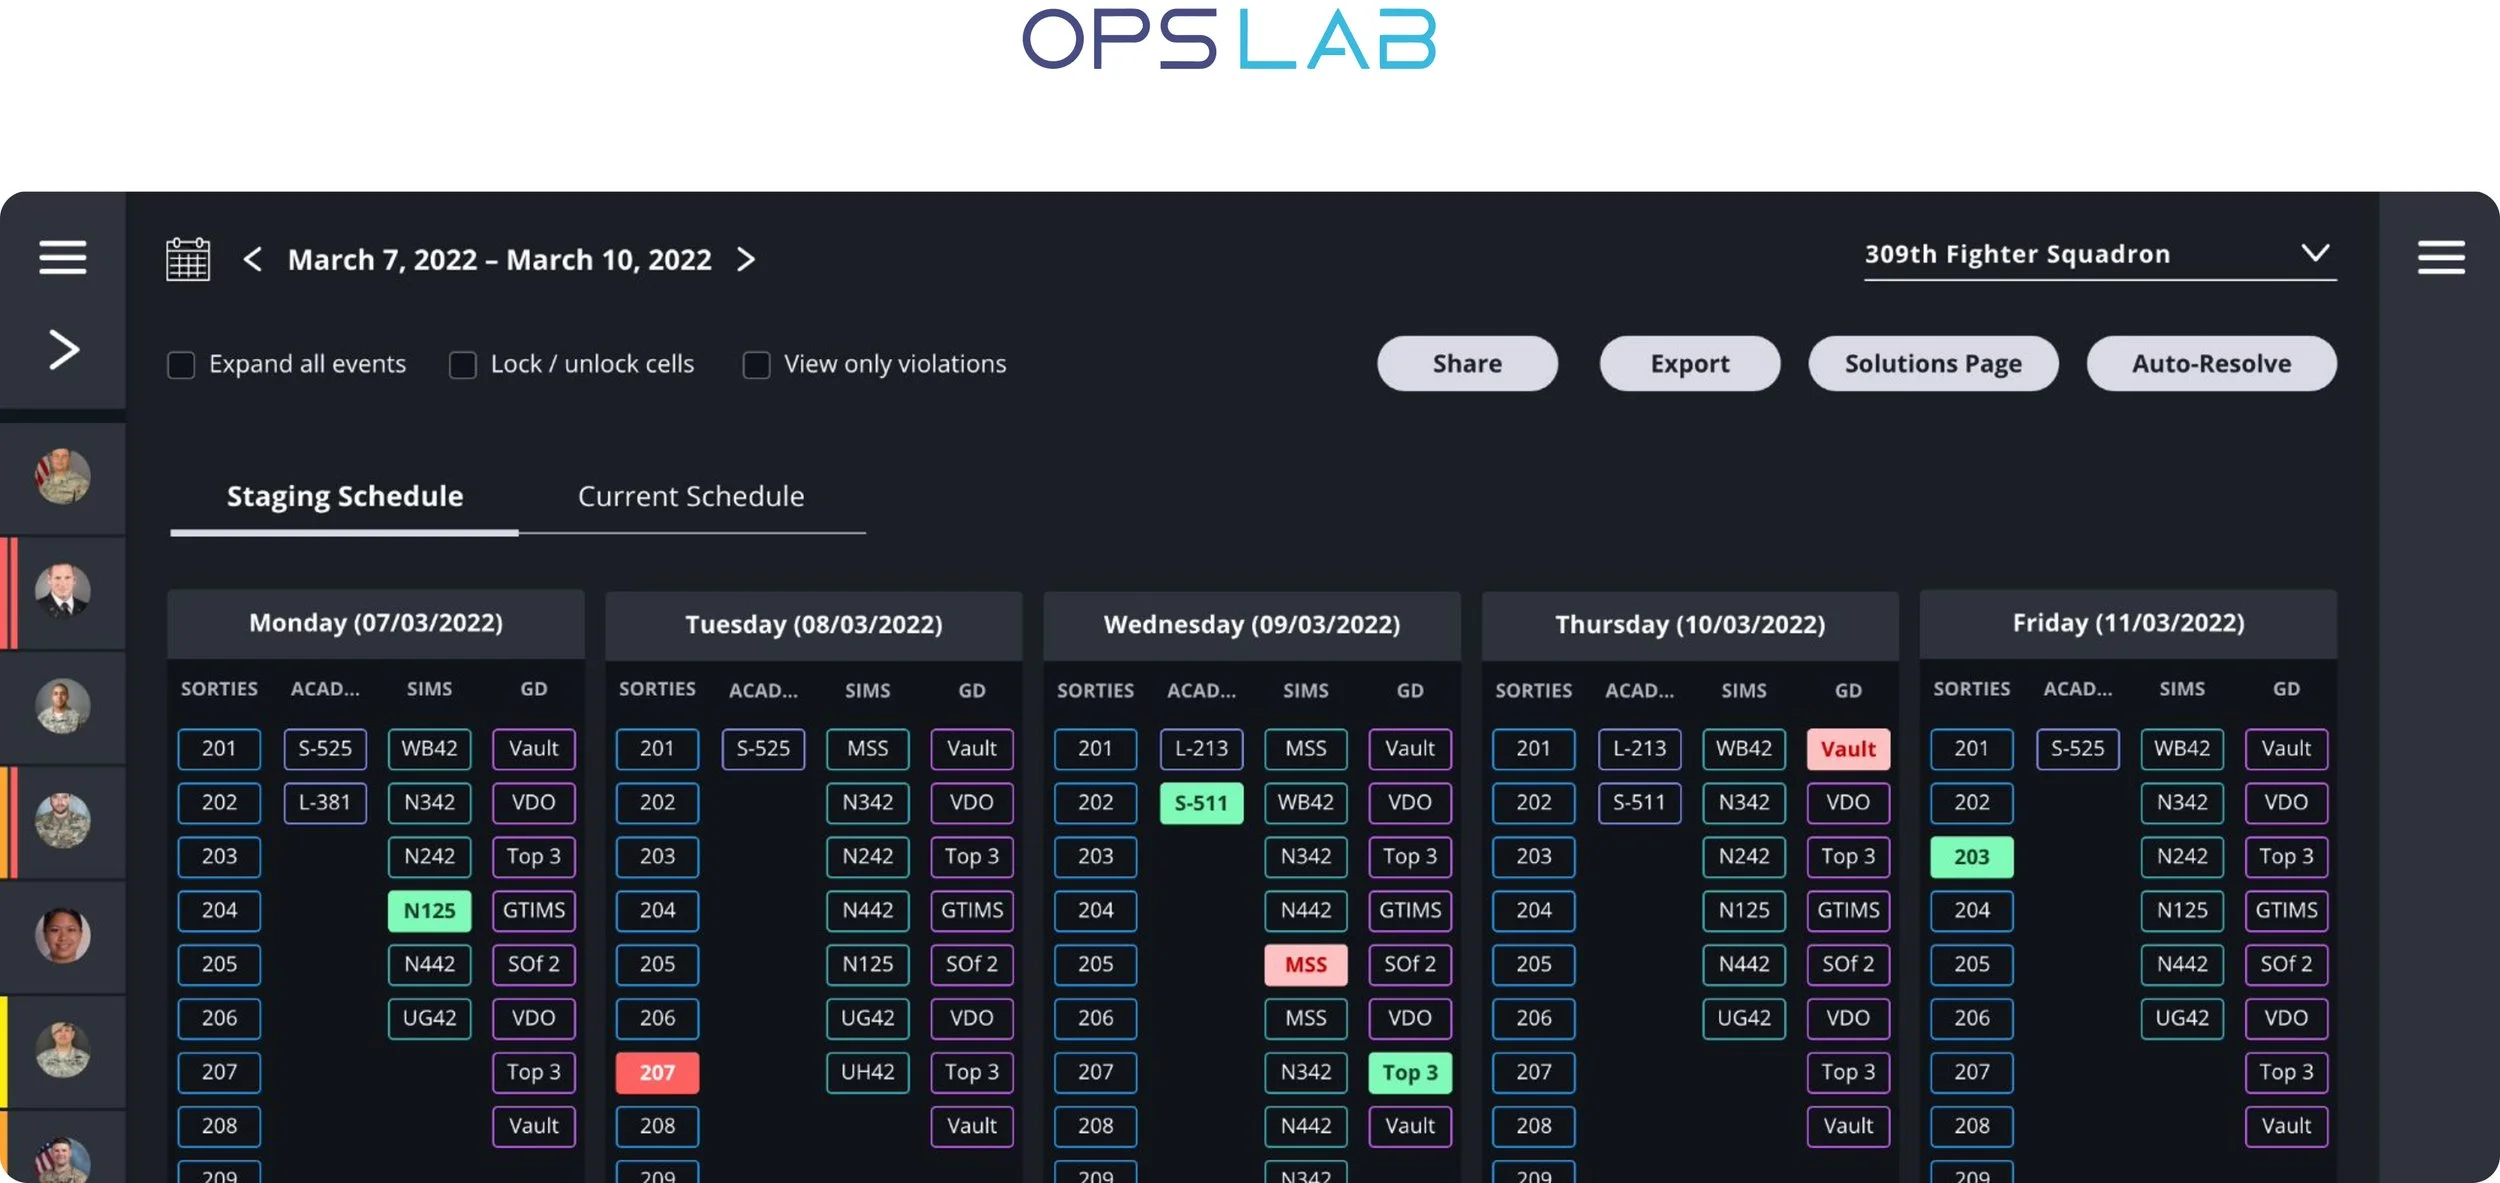This screenshot has width=2500, height=1183.
Task: Switch to the Staging Schedule tab
Action: click(x=345, y=496)
